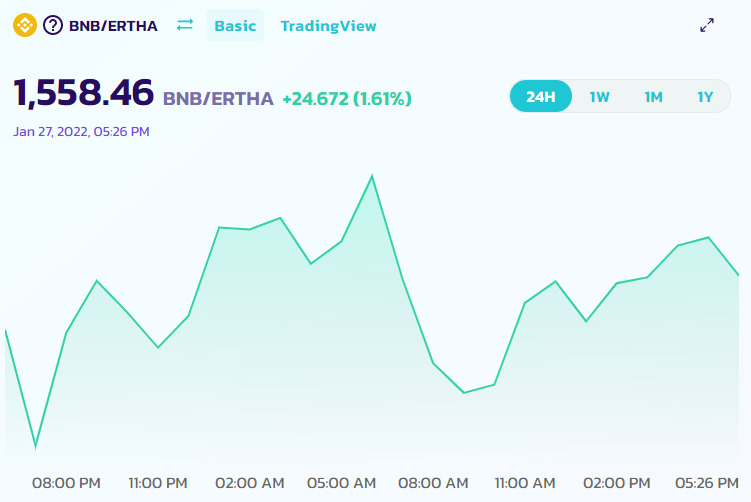Viewport: 751px width, 502px height.
Task: Select the 1M time range
Action: point(653,97)
